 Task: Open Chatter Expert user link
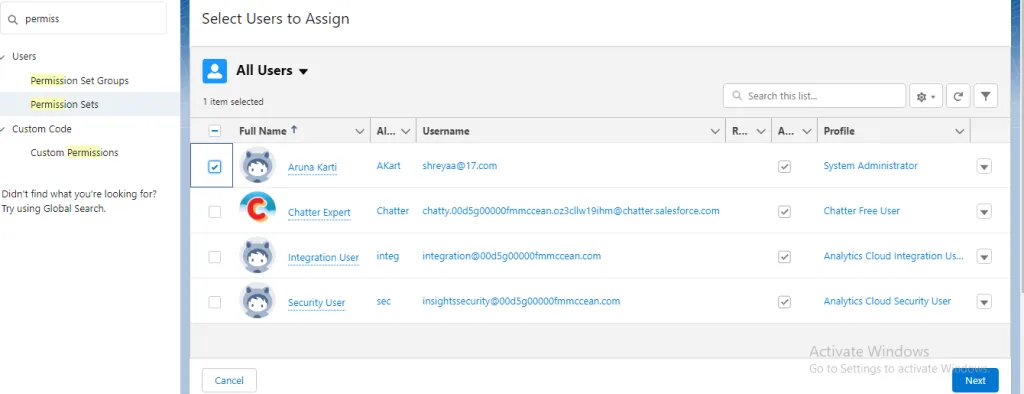(319, 212)
